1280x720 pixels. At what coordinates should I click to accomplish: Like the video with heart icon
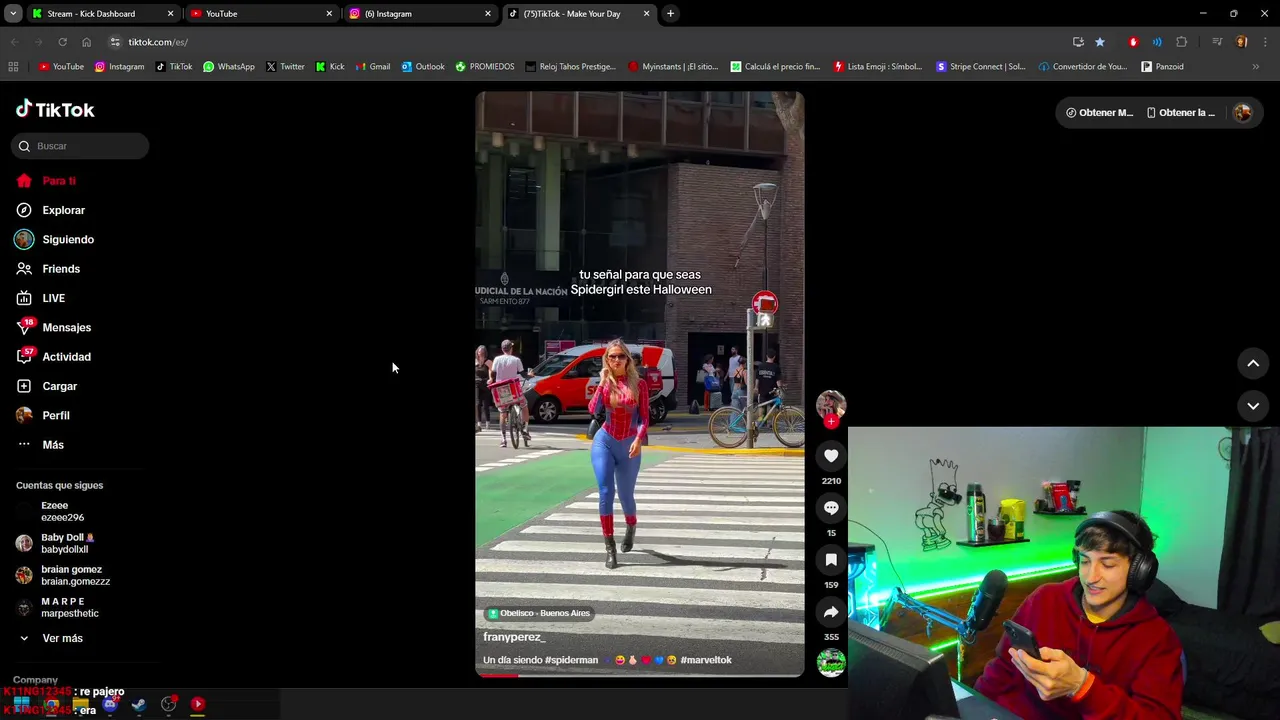[x=831, y=456]
